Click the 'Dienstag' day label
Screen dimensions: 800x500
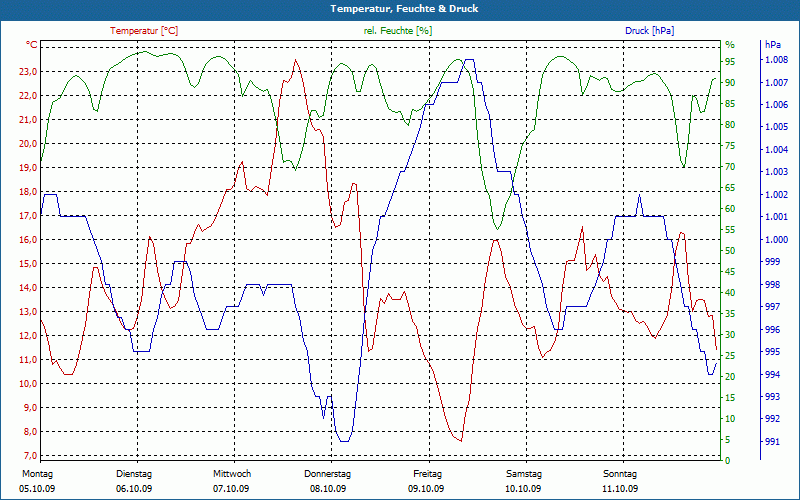coord(134,474)
